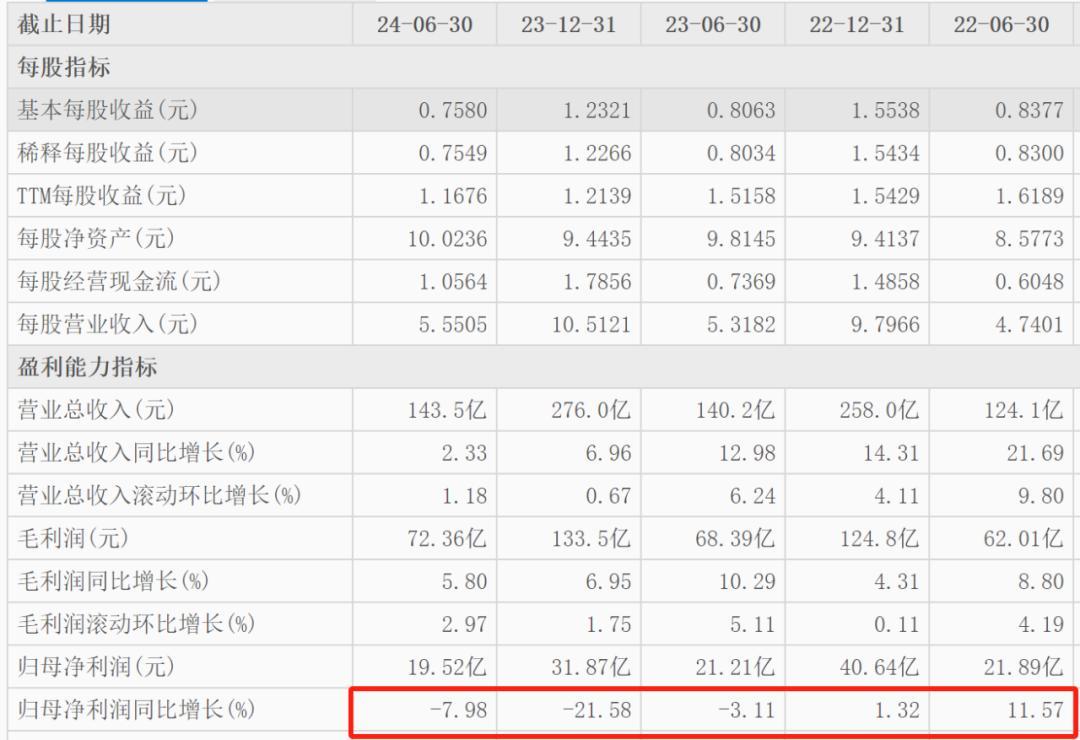Click the 归母净利润(元) row label
Screen dimensions: 1080x740
[x=96, y=666]
